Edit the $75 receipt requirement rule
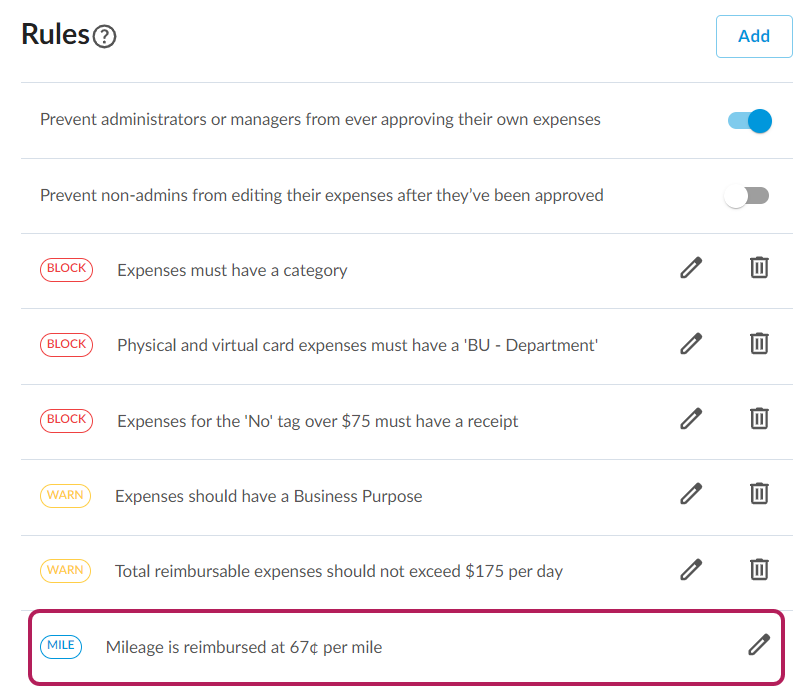 pyautogui.click(x=691, y=419)
